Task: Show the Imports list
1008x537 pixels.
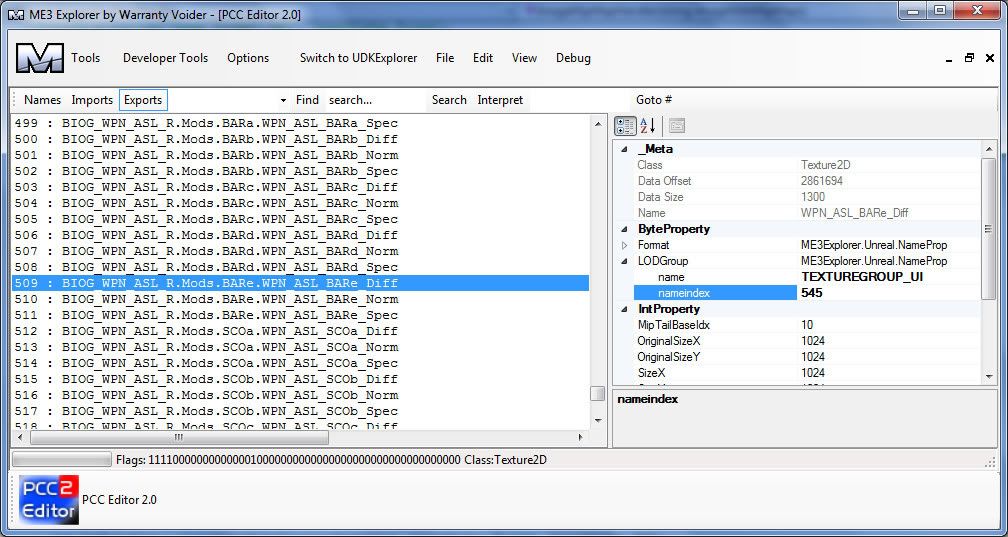Action: coord(92,100)
